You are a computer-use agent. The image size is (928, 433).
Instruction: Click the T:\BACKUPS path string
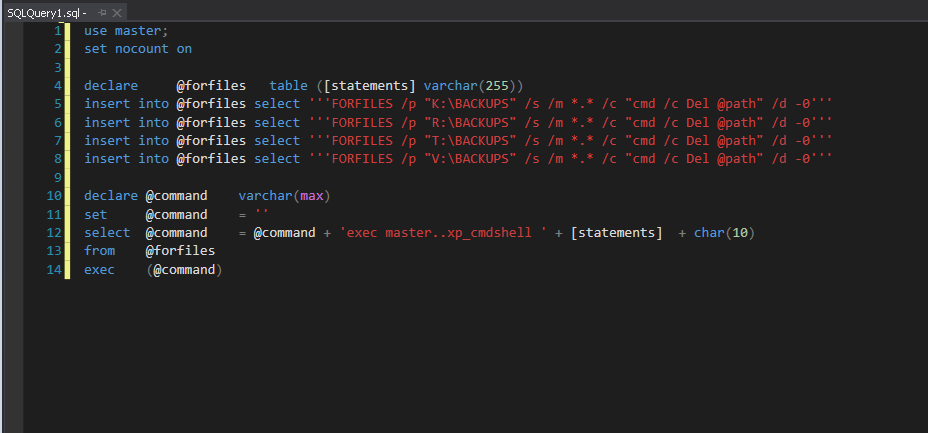coord(471,141)
